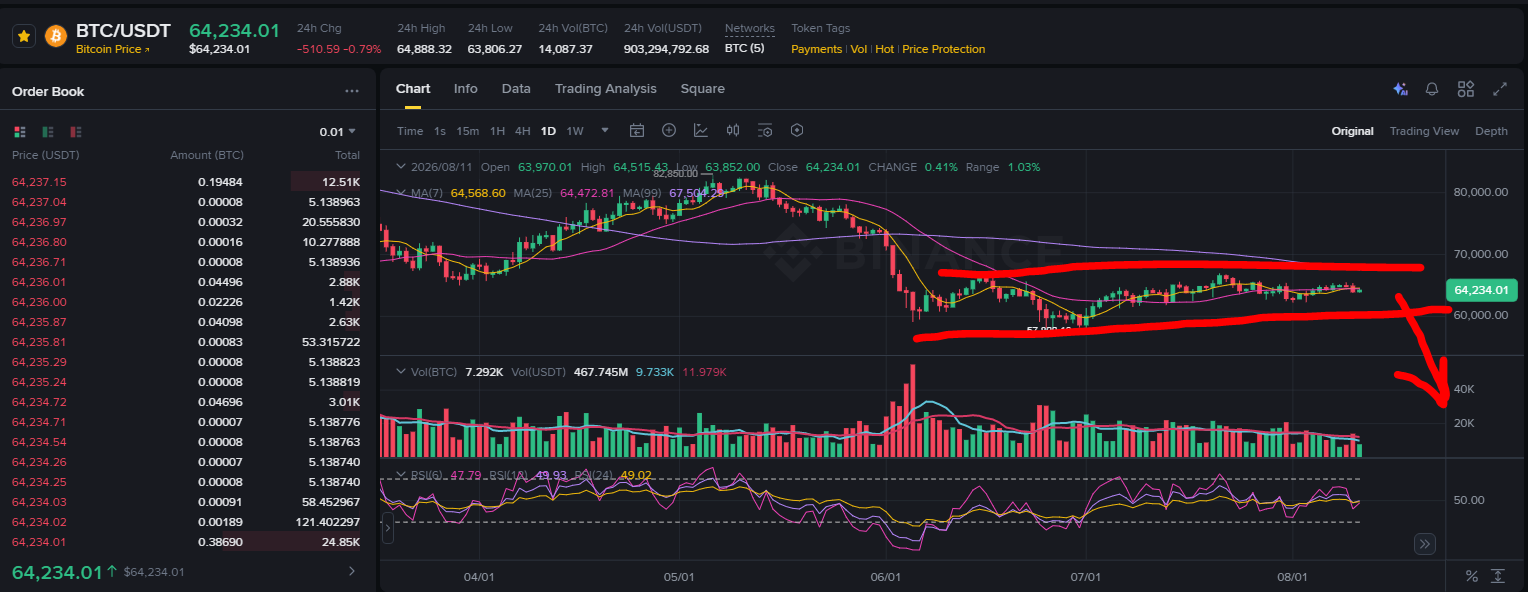Click the 24h High value 64,888.32
The width and height of the screenshot is (1528, 592).
tap(424, 49)
